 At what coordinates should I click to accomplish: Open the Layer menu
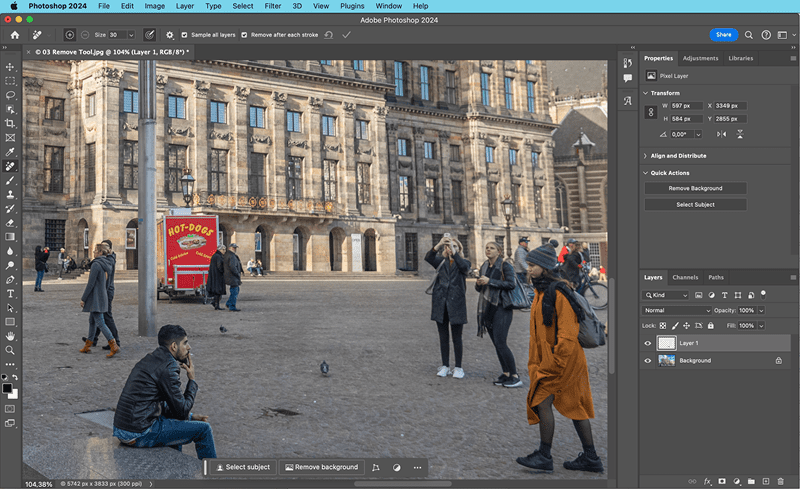pyautogui.click(x=185, y=6)
